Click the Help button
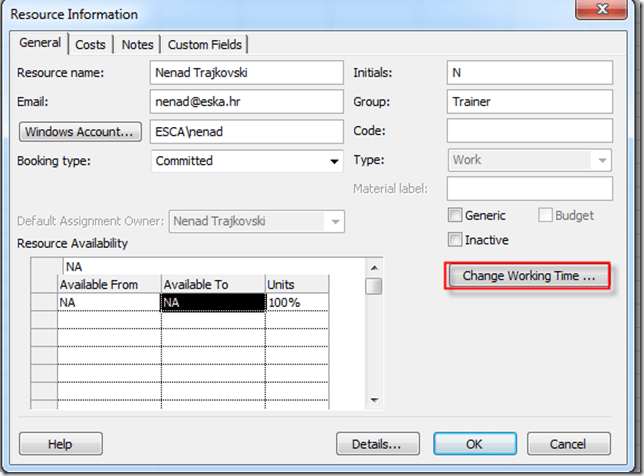This screenshot has height=476, width=644. pyautogui.click(x=60, y=444)
